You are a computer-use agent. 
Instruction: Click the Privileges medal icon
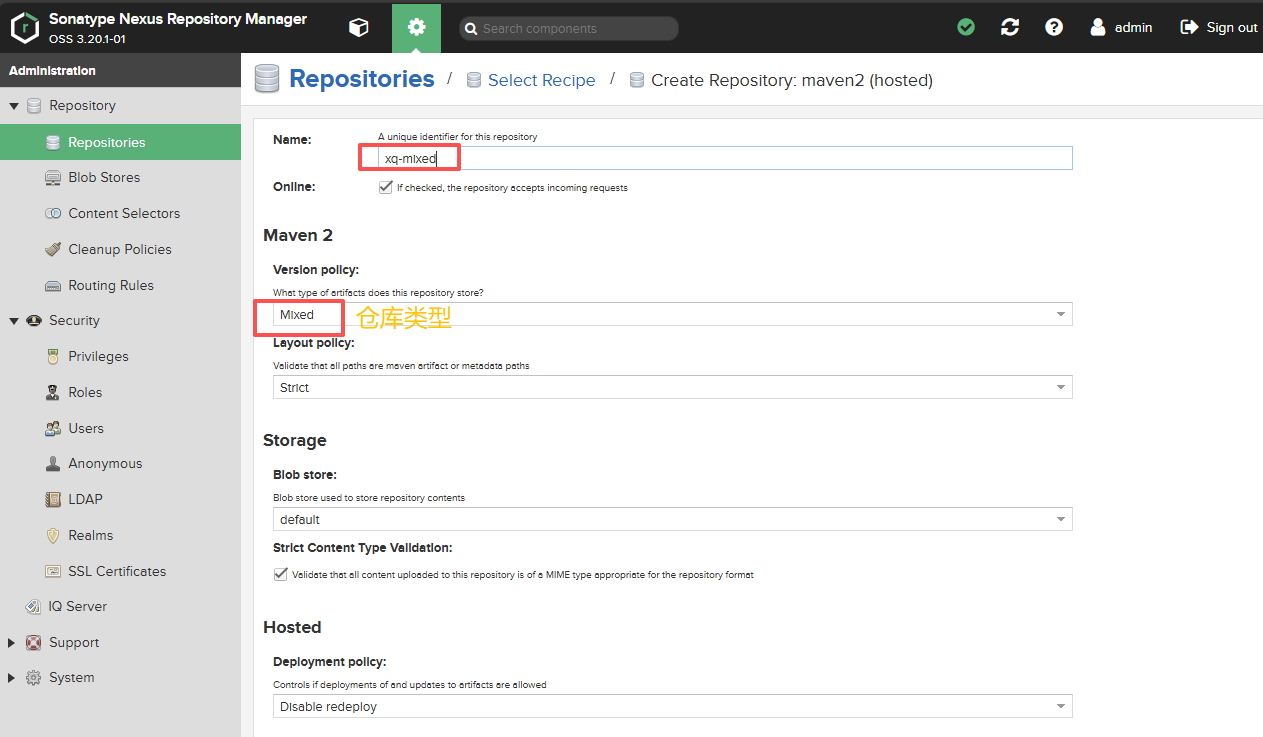tap(53, 356)
